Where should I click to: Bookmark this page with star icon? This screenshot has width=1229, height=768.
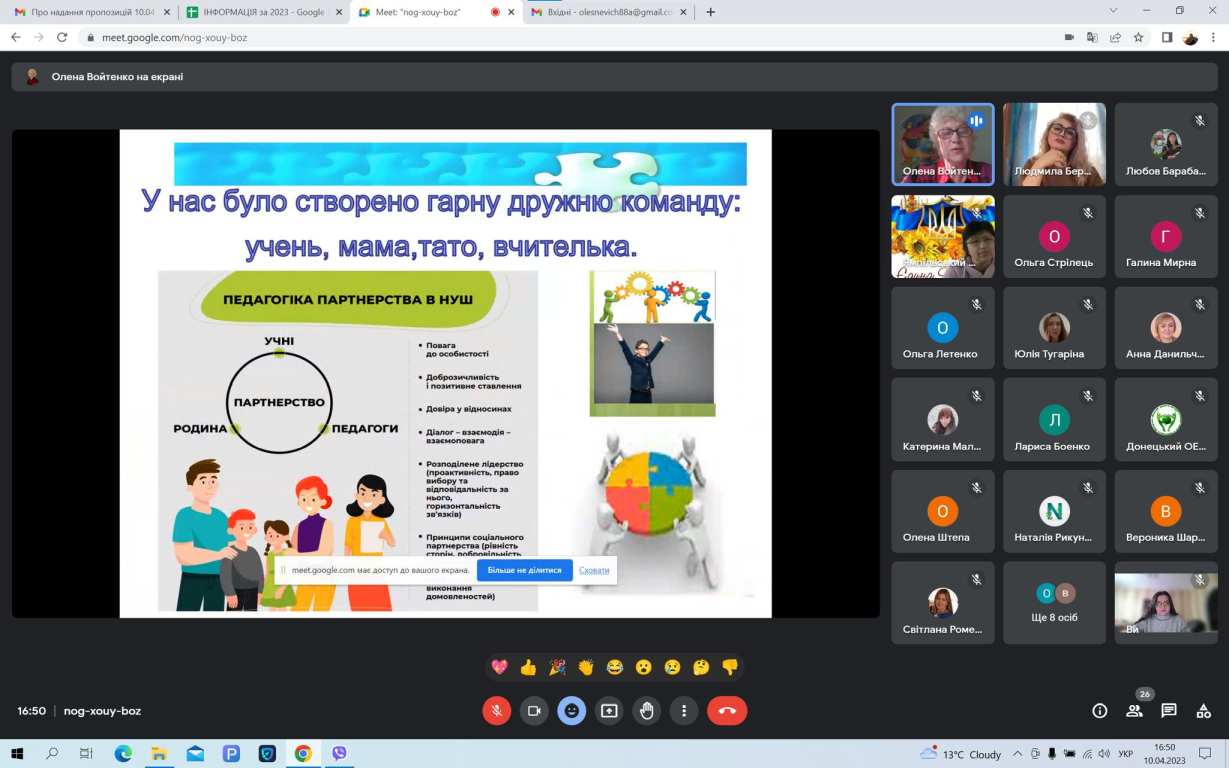click(x=1138, y=37)
